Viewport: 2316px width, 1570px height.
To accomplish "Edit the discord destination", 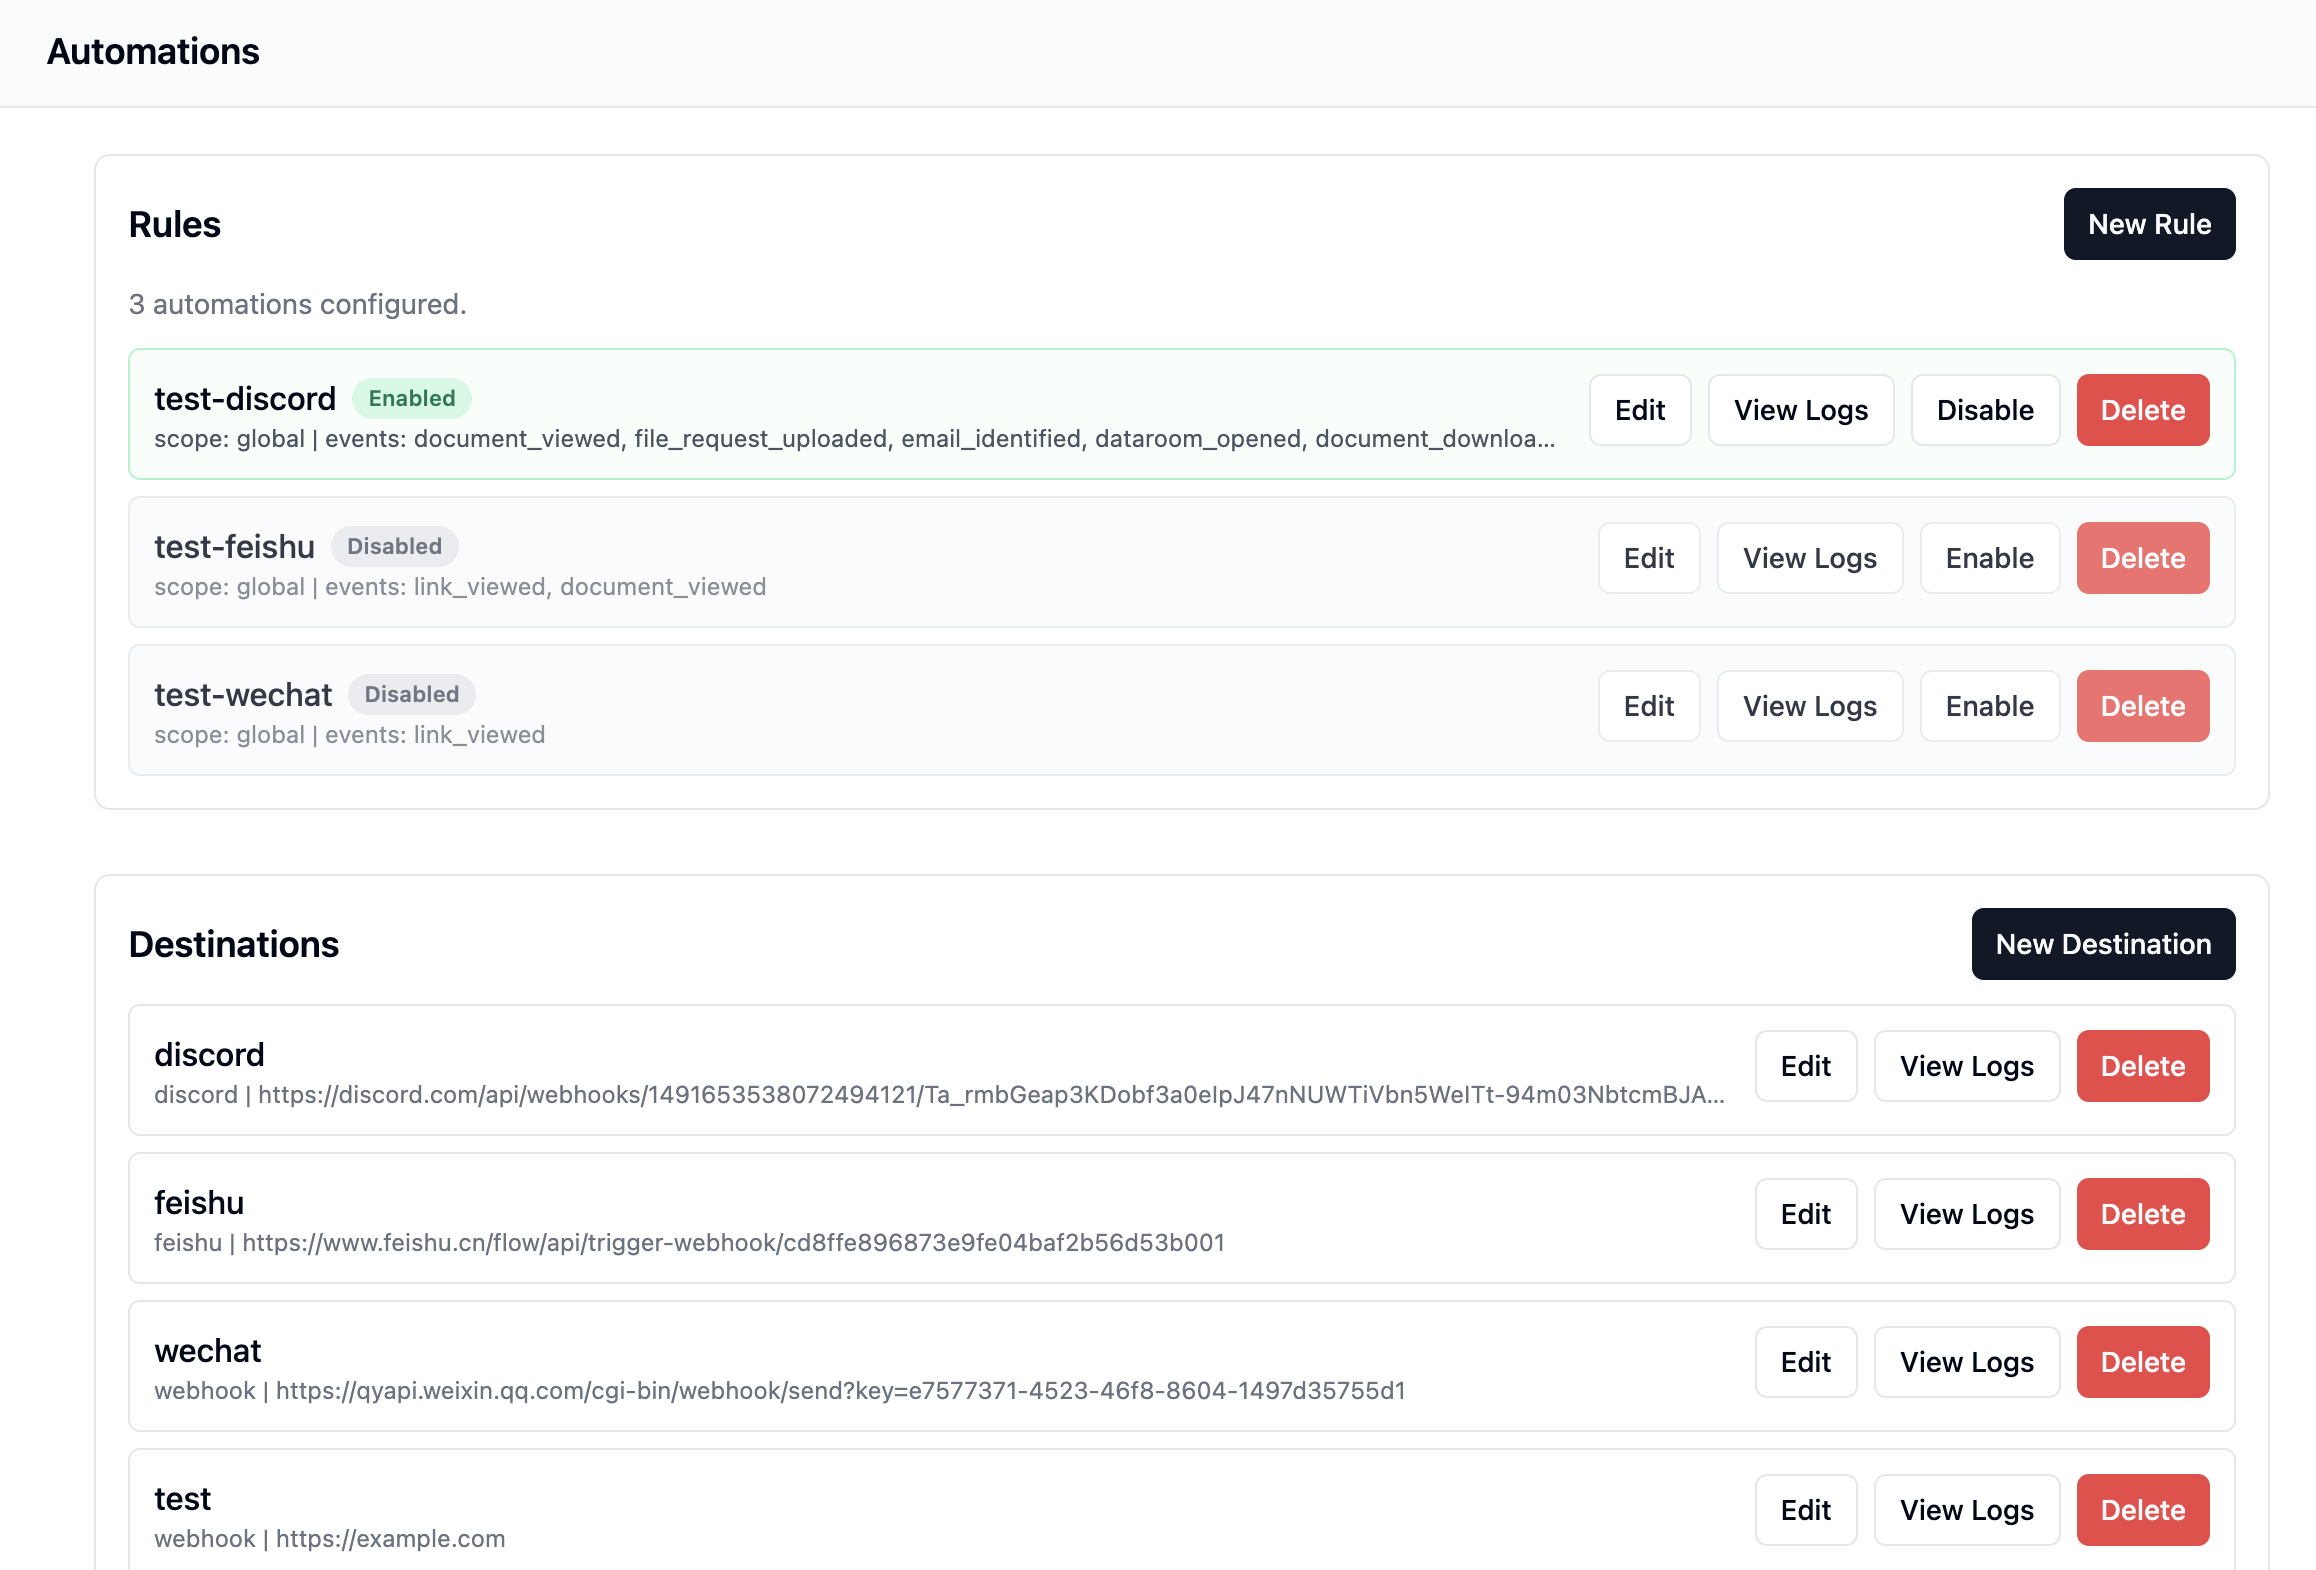I will (1806, 1066).
